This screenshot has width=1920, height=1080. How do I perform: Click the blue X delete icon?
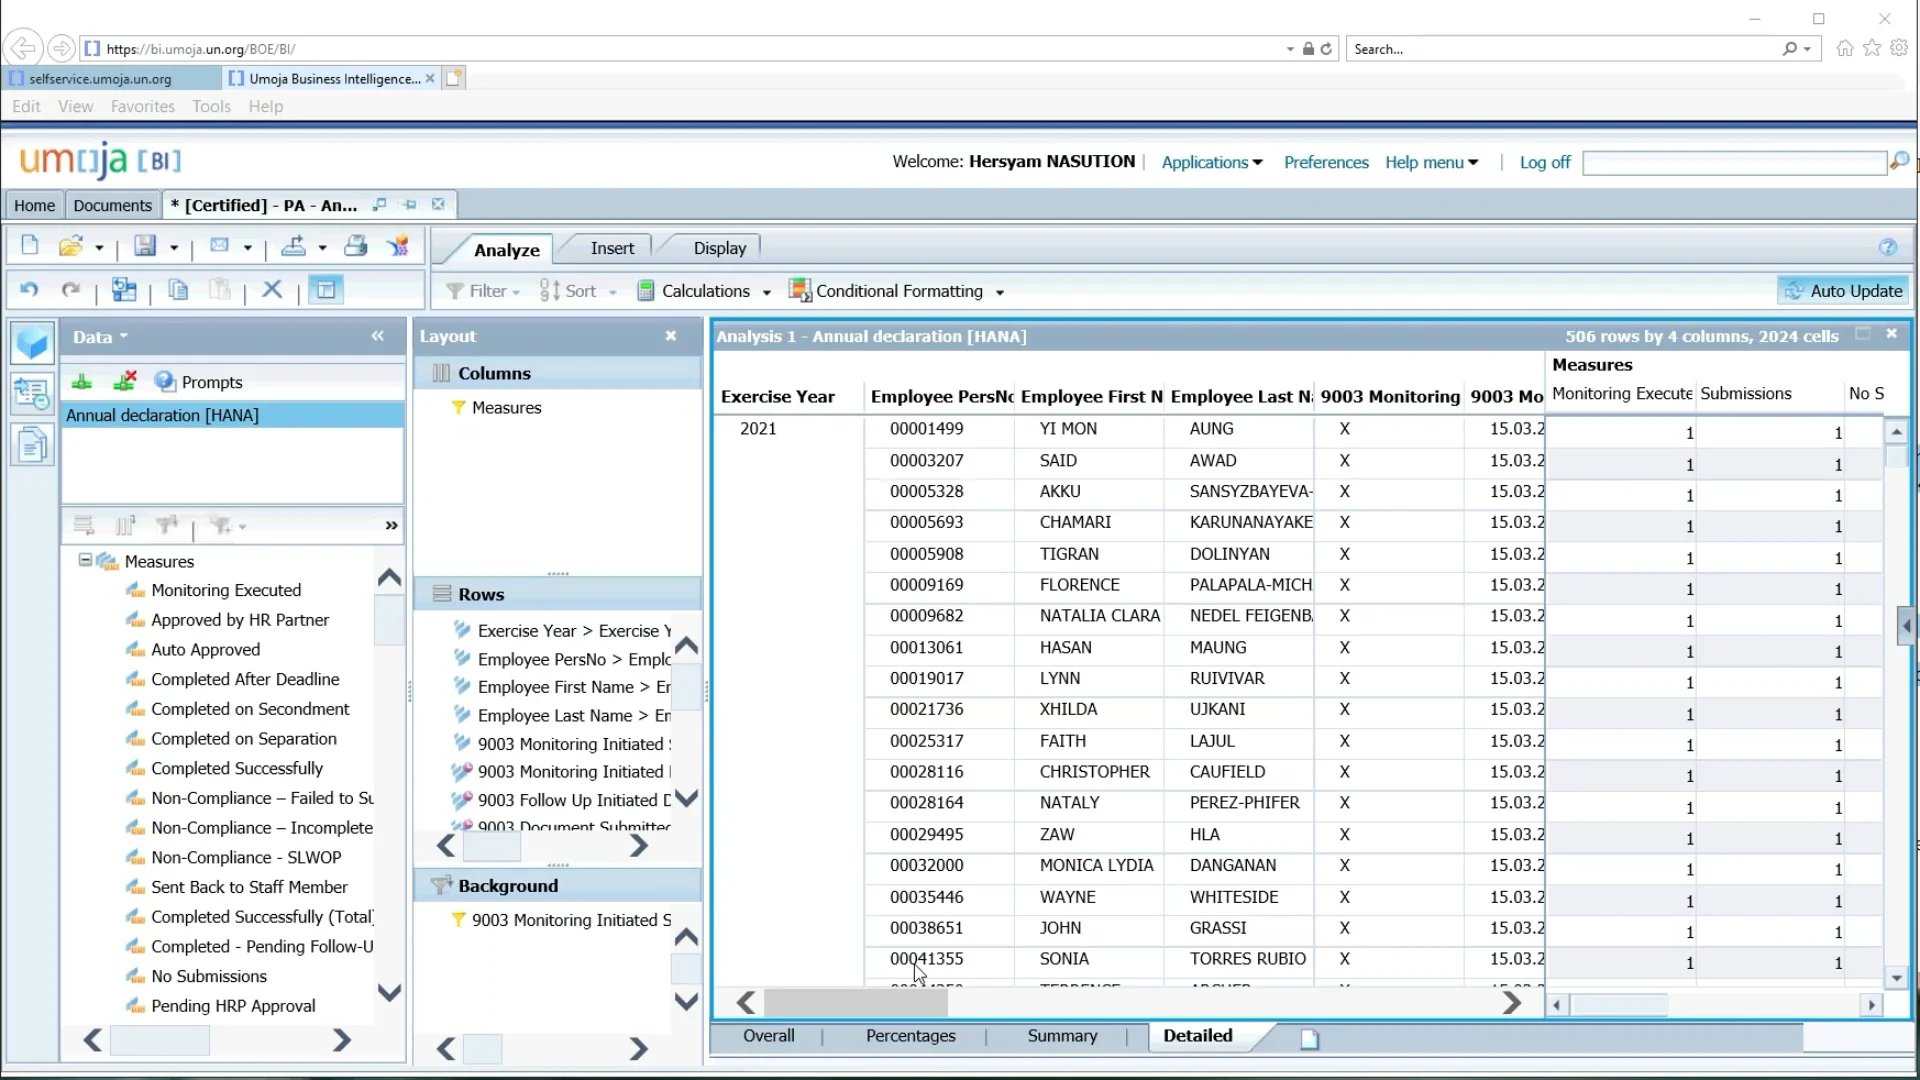[x=271, y=290]
